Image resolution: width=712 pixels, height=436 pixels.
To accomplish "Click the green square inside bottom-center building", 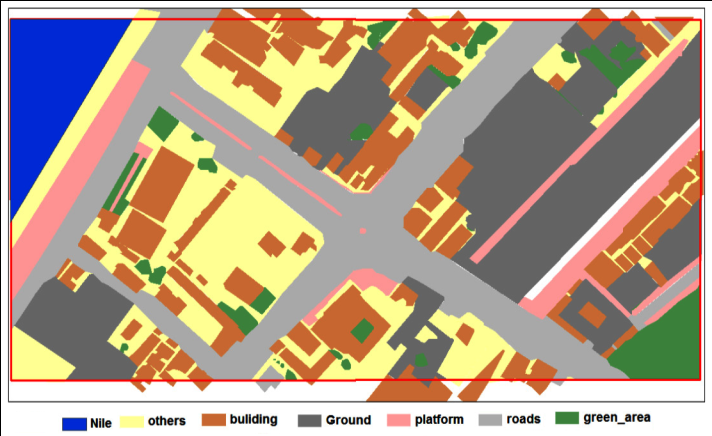I will (x=362, y=330).
